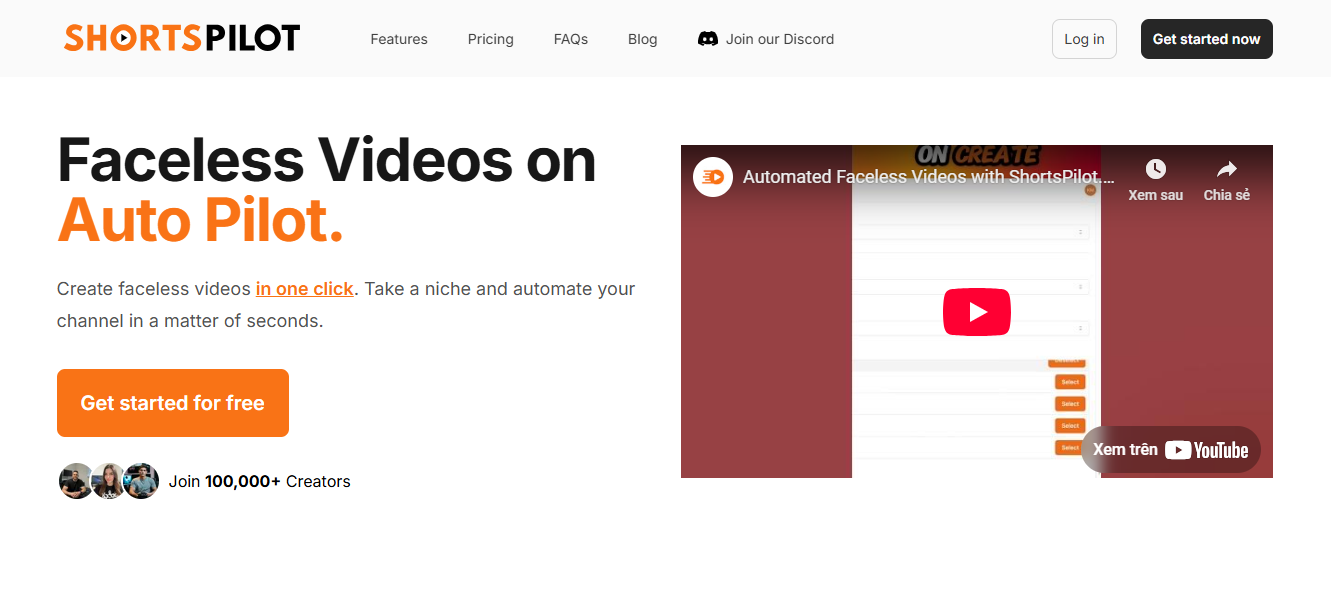Viewport: 1331px width, 607px height.
Task: Click the orange Get started for free button
Action: click(173, 403)
